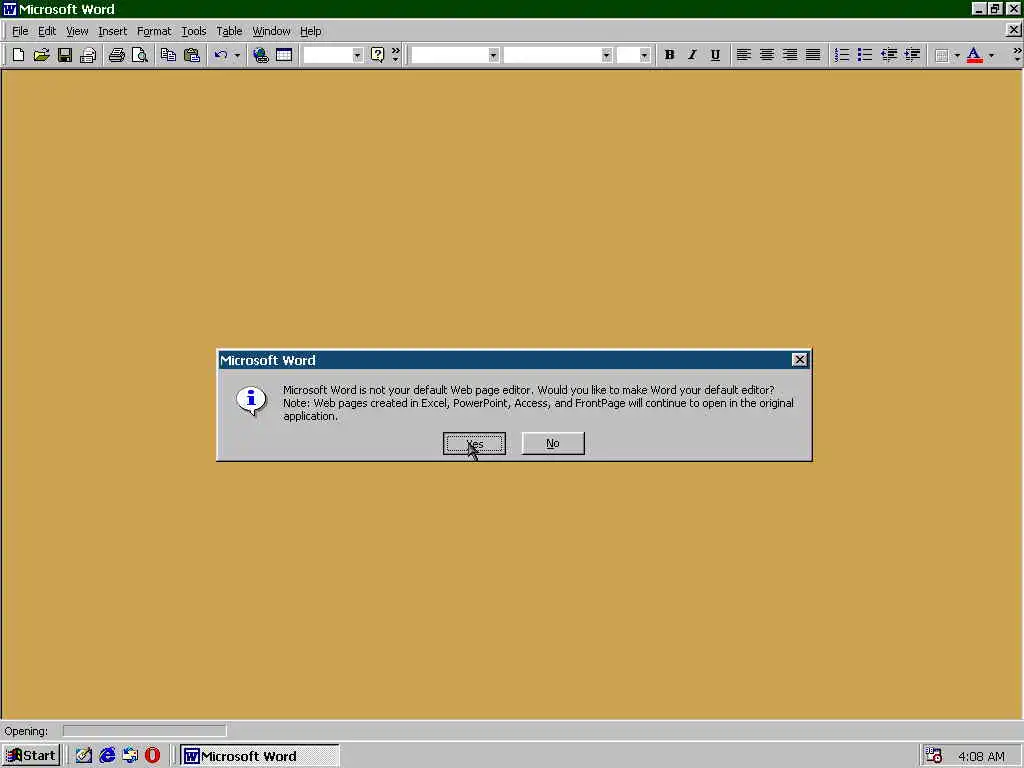
Task: Click the system tray scheduler icon
Action: coord(934,756)
